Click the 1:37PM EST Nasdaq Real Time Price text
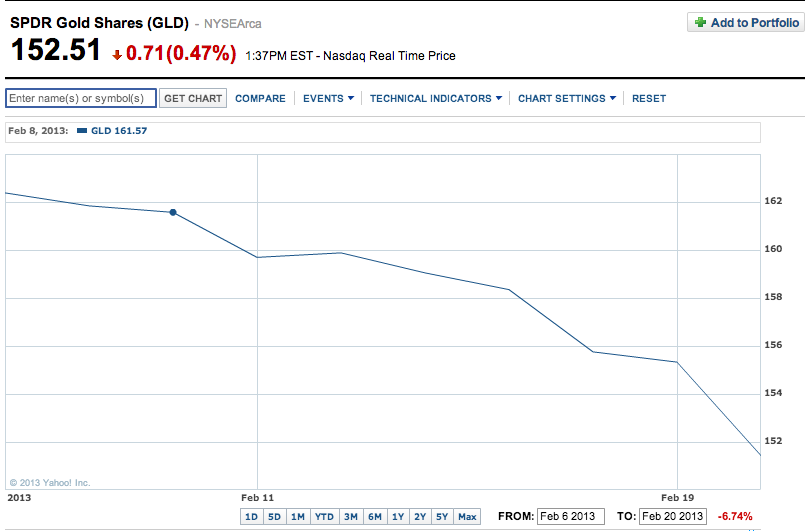 pyautogui.click(x=350, y=56)
